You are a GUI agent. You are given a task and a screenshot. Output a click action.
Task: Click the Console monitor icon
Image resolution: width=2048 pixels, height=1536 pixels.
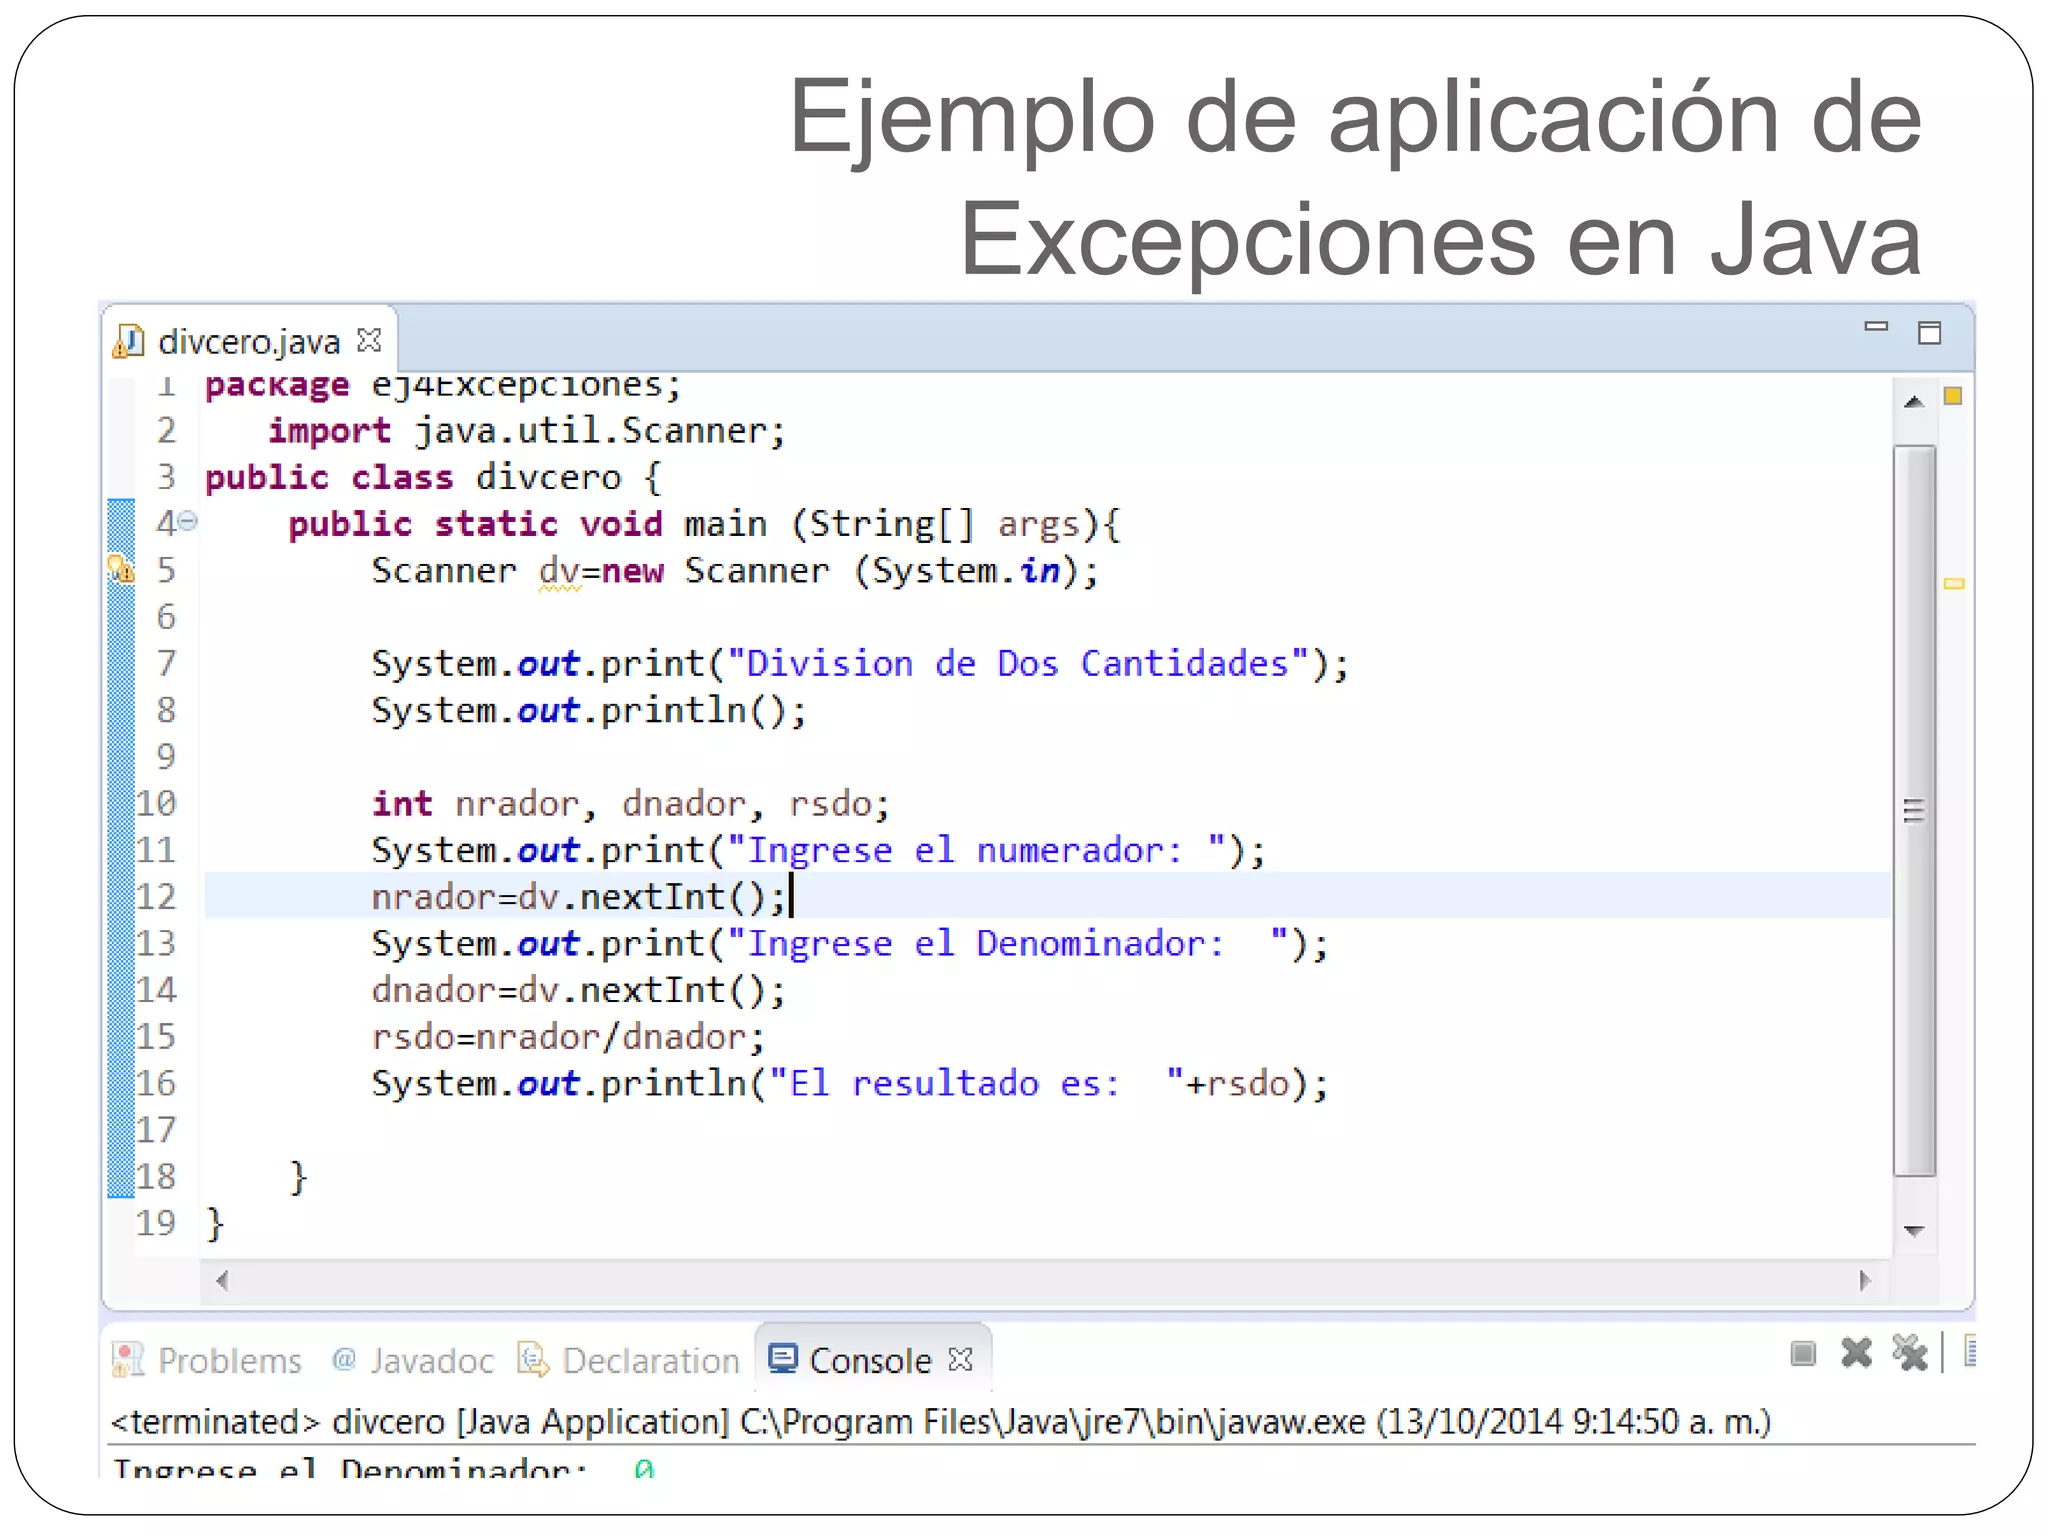tap(783, 1358)
